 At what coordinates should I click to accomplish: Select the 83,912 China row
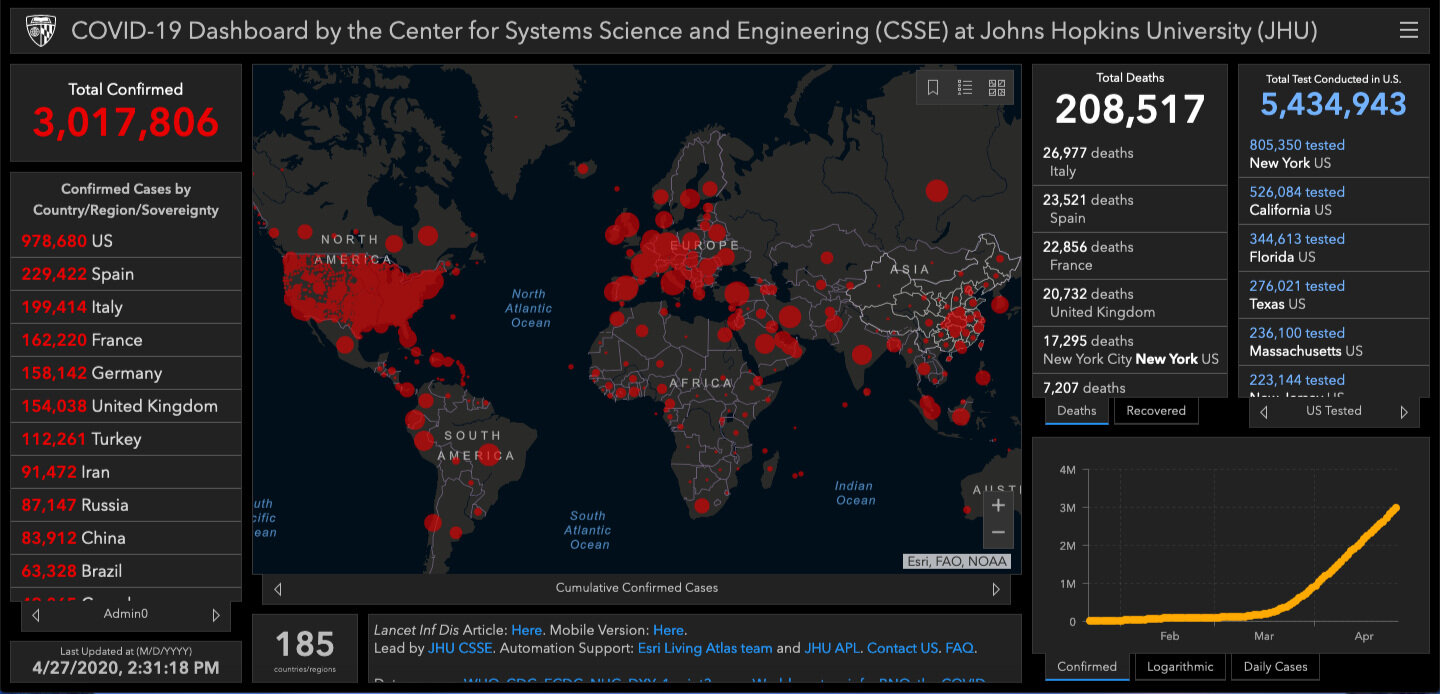[x=126, y=538]
